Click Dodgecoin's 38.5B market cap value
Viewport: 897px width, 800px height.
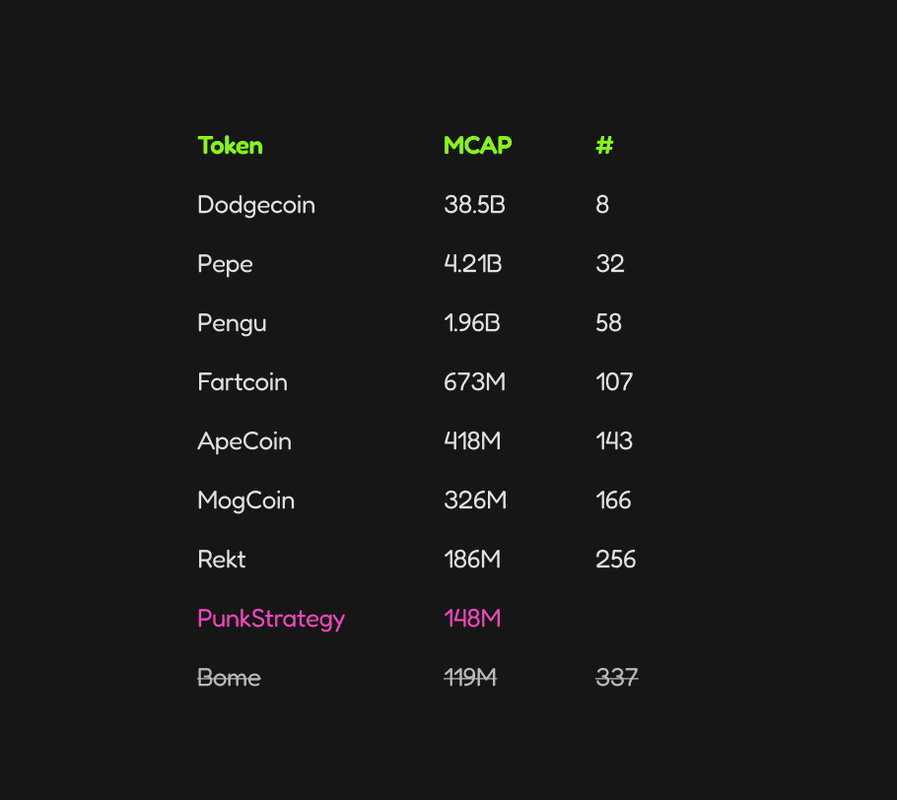click(x=474, y=205)
